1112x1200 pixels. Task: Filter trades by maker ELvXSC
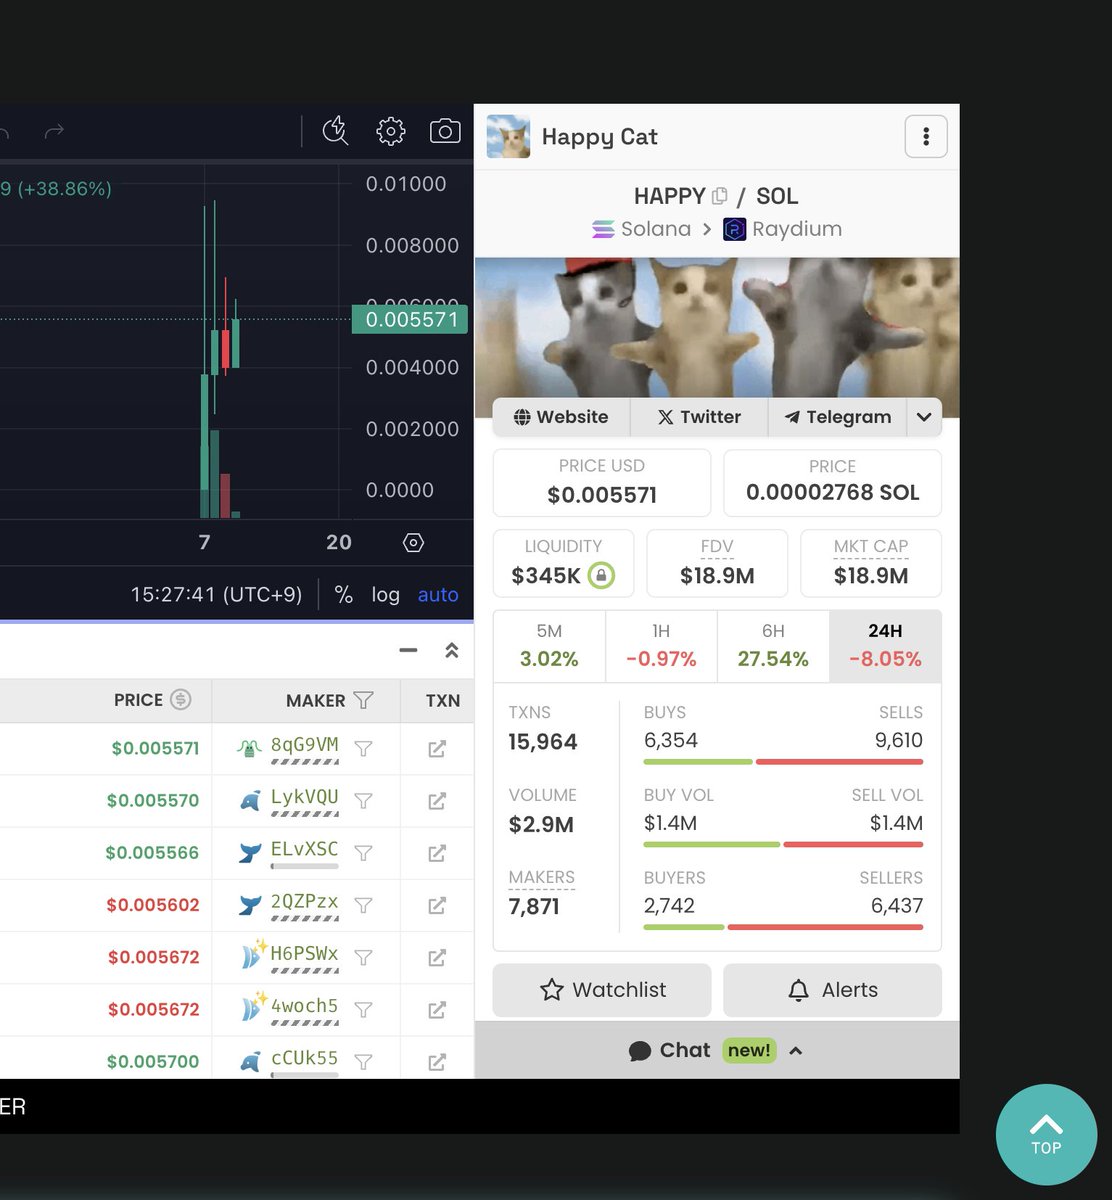coord(364,853)
